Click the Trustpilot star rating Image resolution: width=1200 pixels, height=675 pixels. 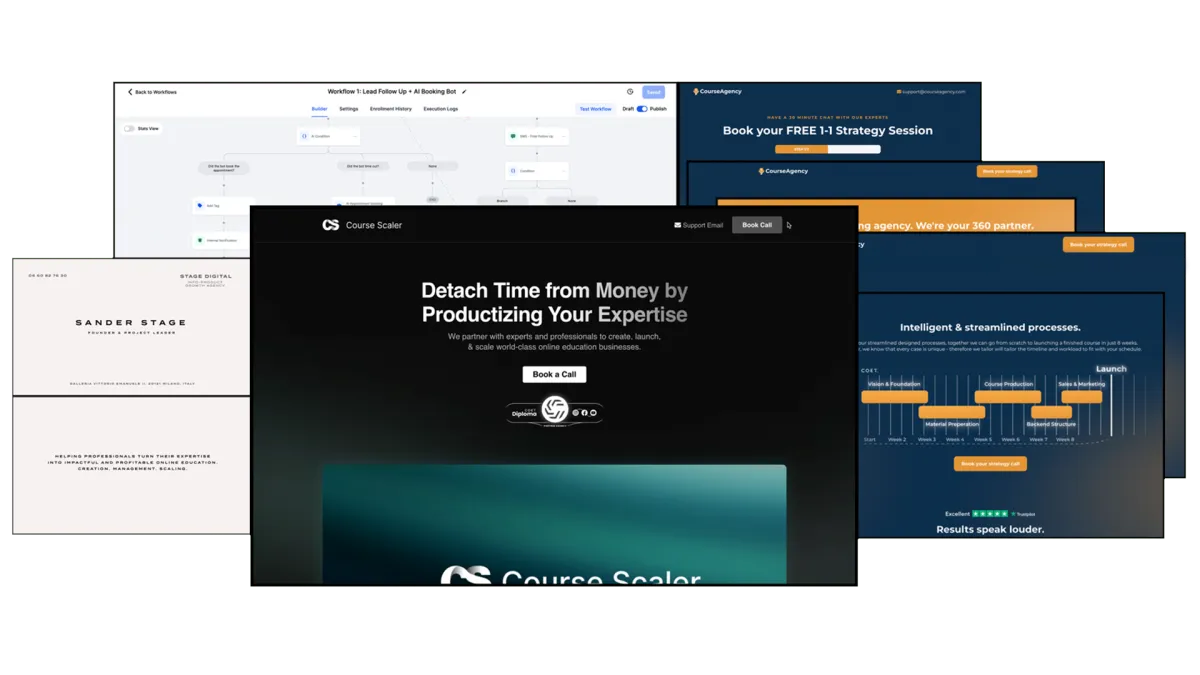(x=990, y=514)
